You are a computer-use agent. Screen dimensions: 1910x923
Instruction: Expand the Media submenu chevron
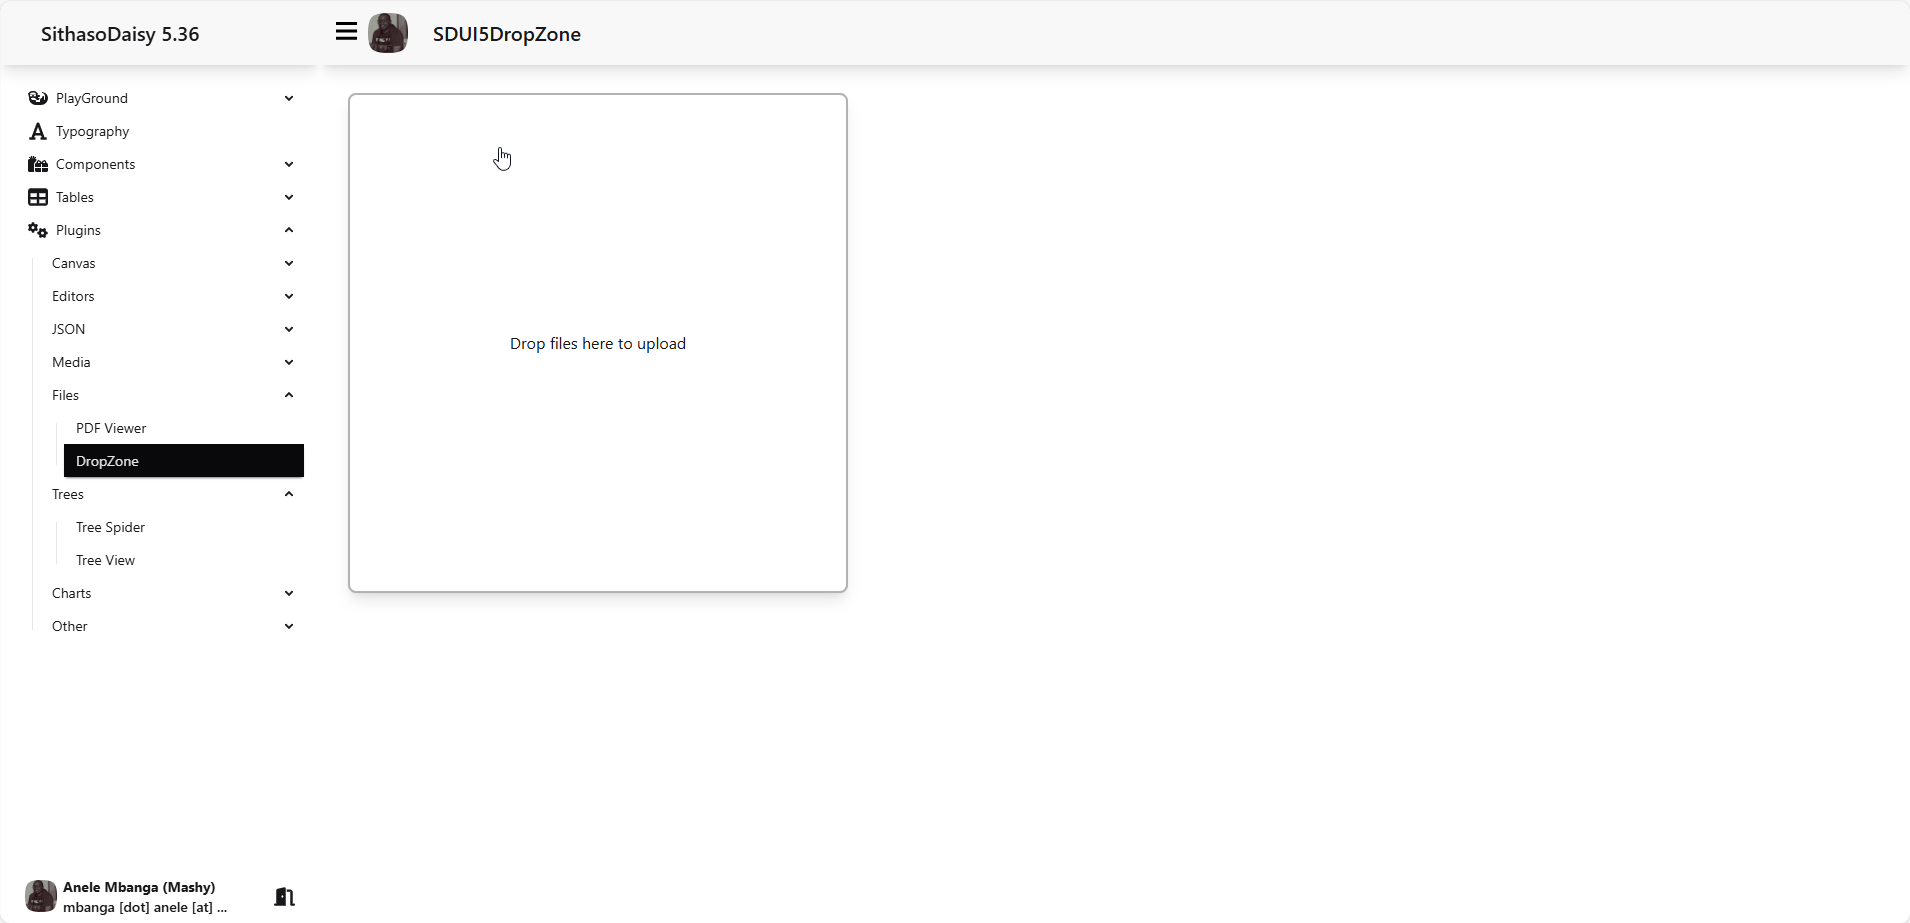[x=289, y=362]
